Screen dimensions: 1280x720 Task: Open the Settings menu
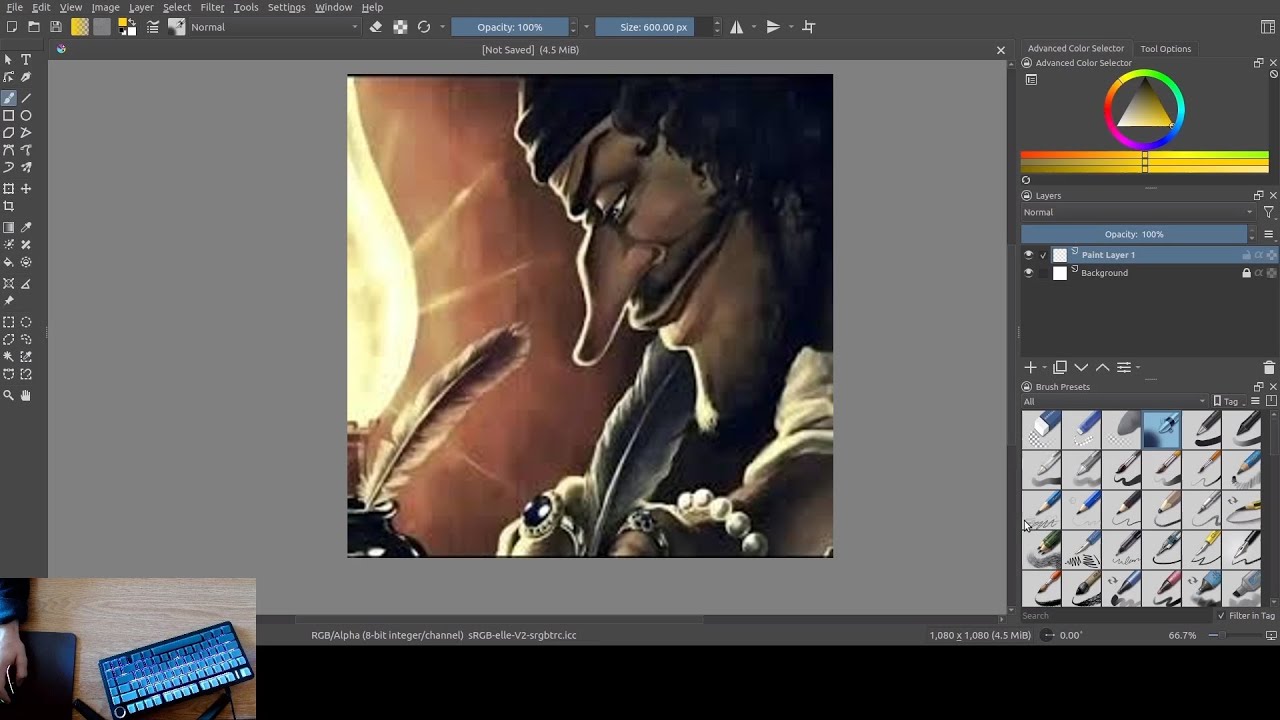click(x=286, y=7)
